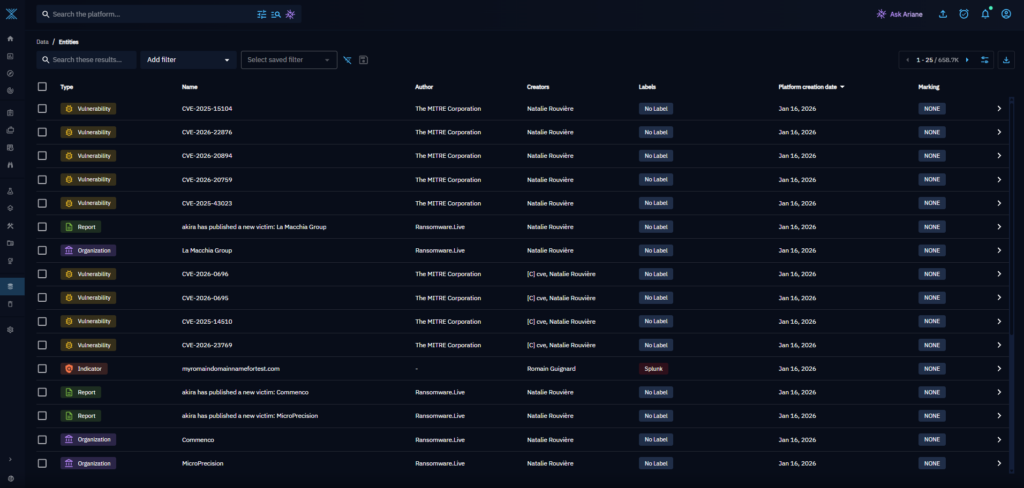
Task: Click the Ask Ariane AI assistant button
Action: click(899, 14)
